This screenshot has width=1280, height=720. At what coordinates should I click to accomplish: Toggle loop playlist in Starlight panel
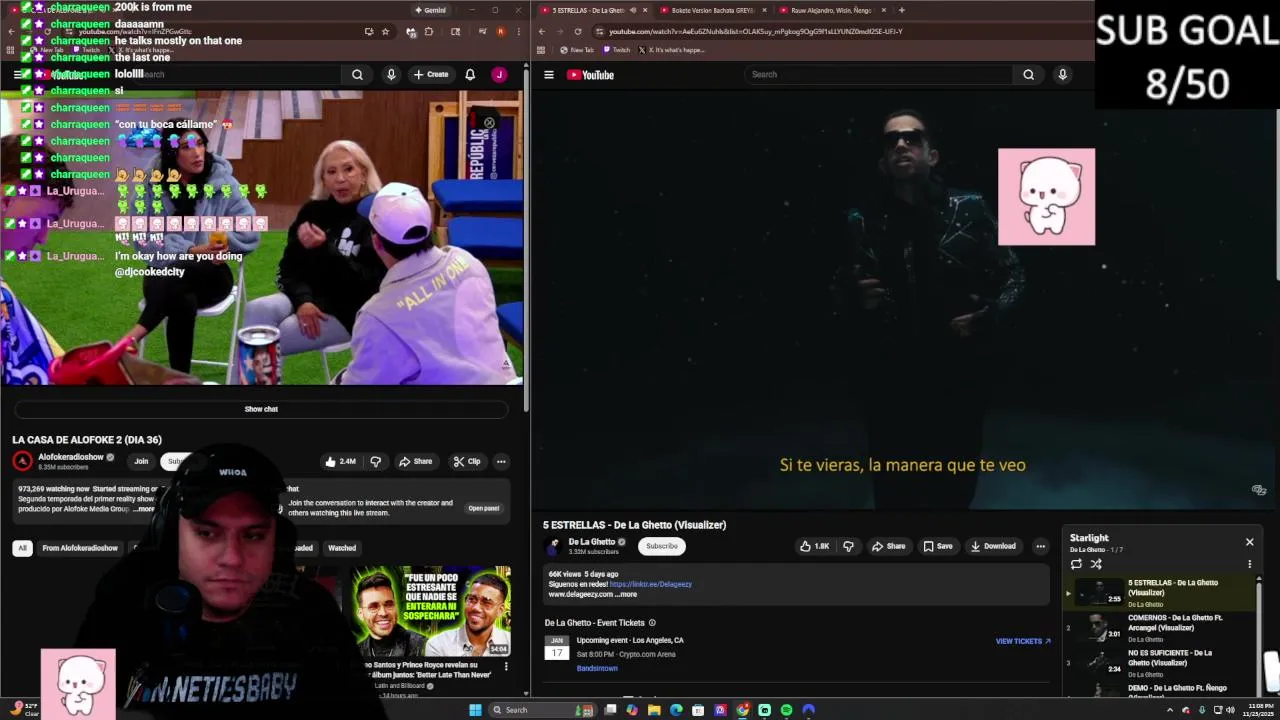(1076, 564)
